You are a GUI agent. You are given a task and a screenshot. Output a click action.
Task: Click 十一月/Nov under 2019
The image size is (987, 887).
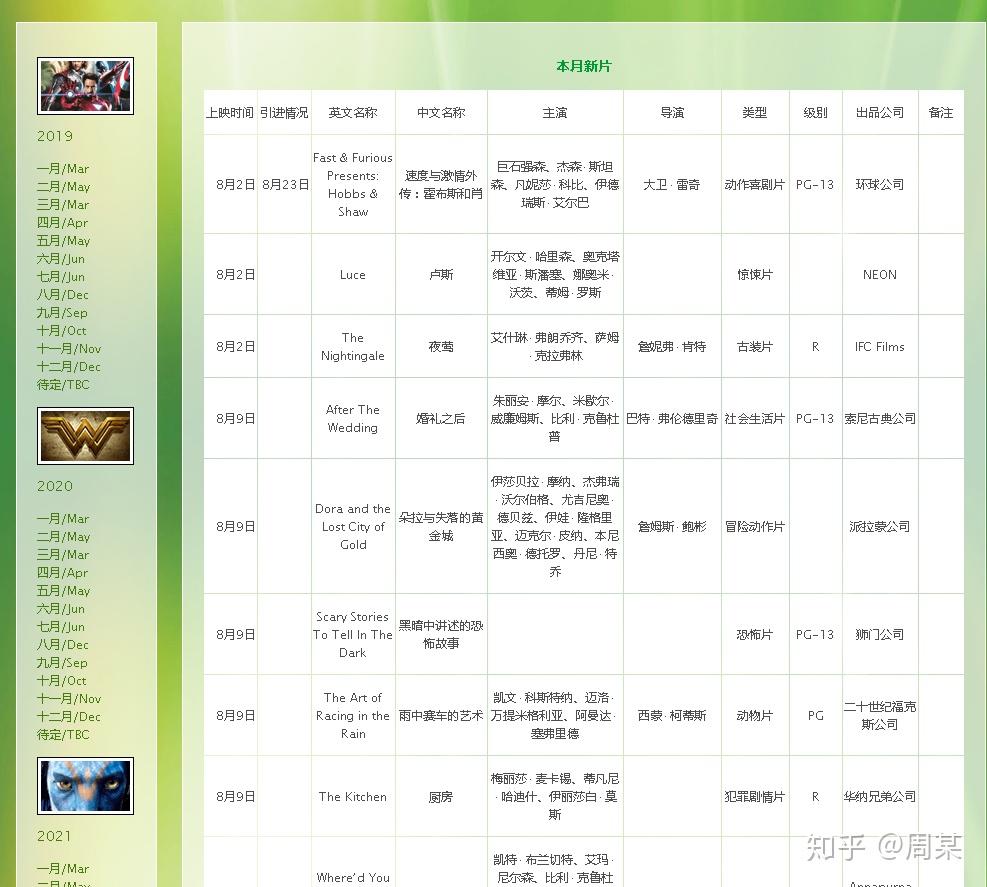tap(69, 349)
